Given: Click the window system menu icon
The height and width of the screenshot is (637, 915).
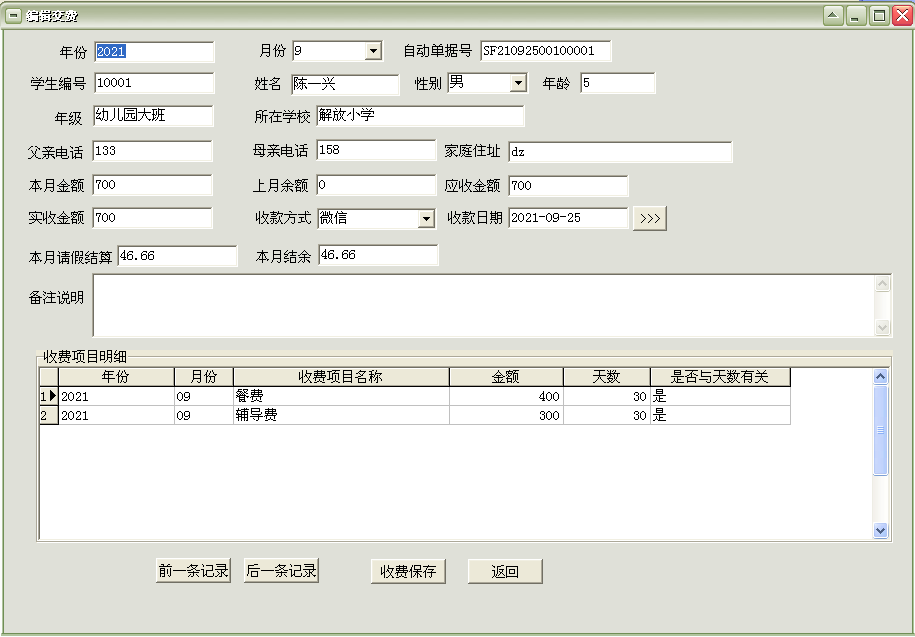Looking at the screenshot, I should click(x=14, y=15).
